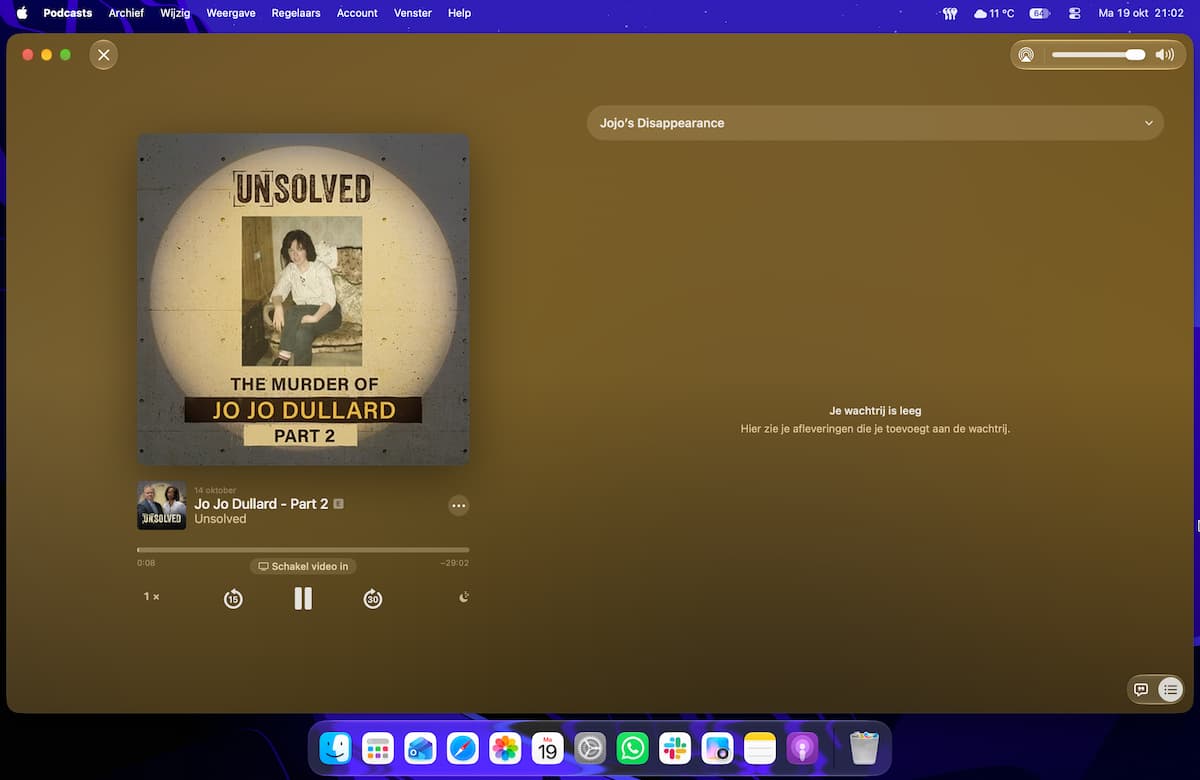Open the three-dot more options menu
Screen dimensions: 1200x780
pyautogui.click(x=458, y=506)
